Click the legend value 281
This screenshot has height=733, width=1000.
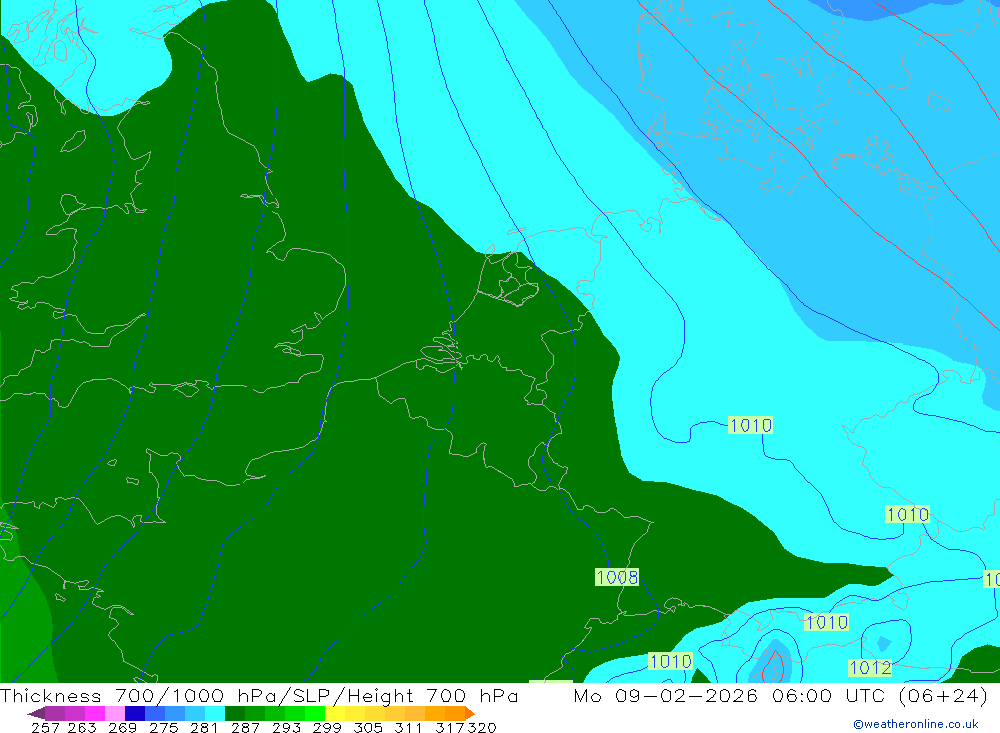pyautogui.click(x=204, y=727)
